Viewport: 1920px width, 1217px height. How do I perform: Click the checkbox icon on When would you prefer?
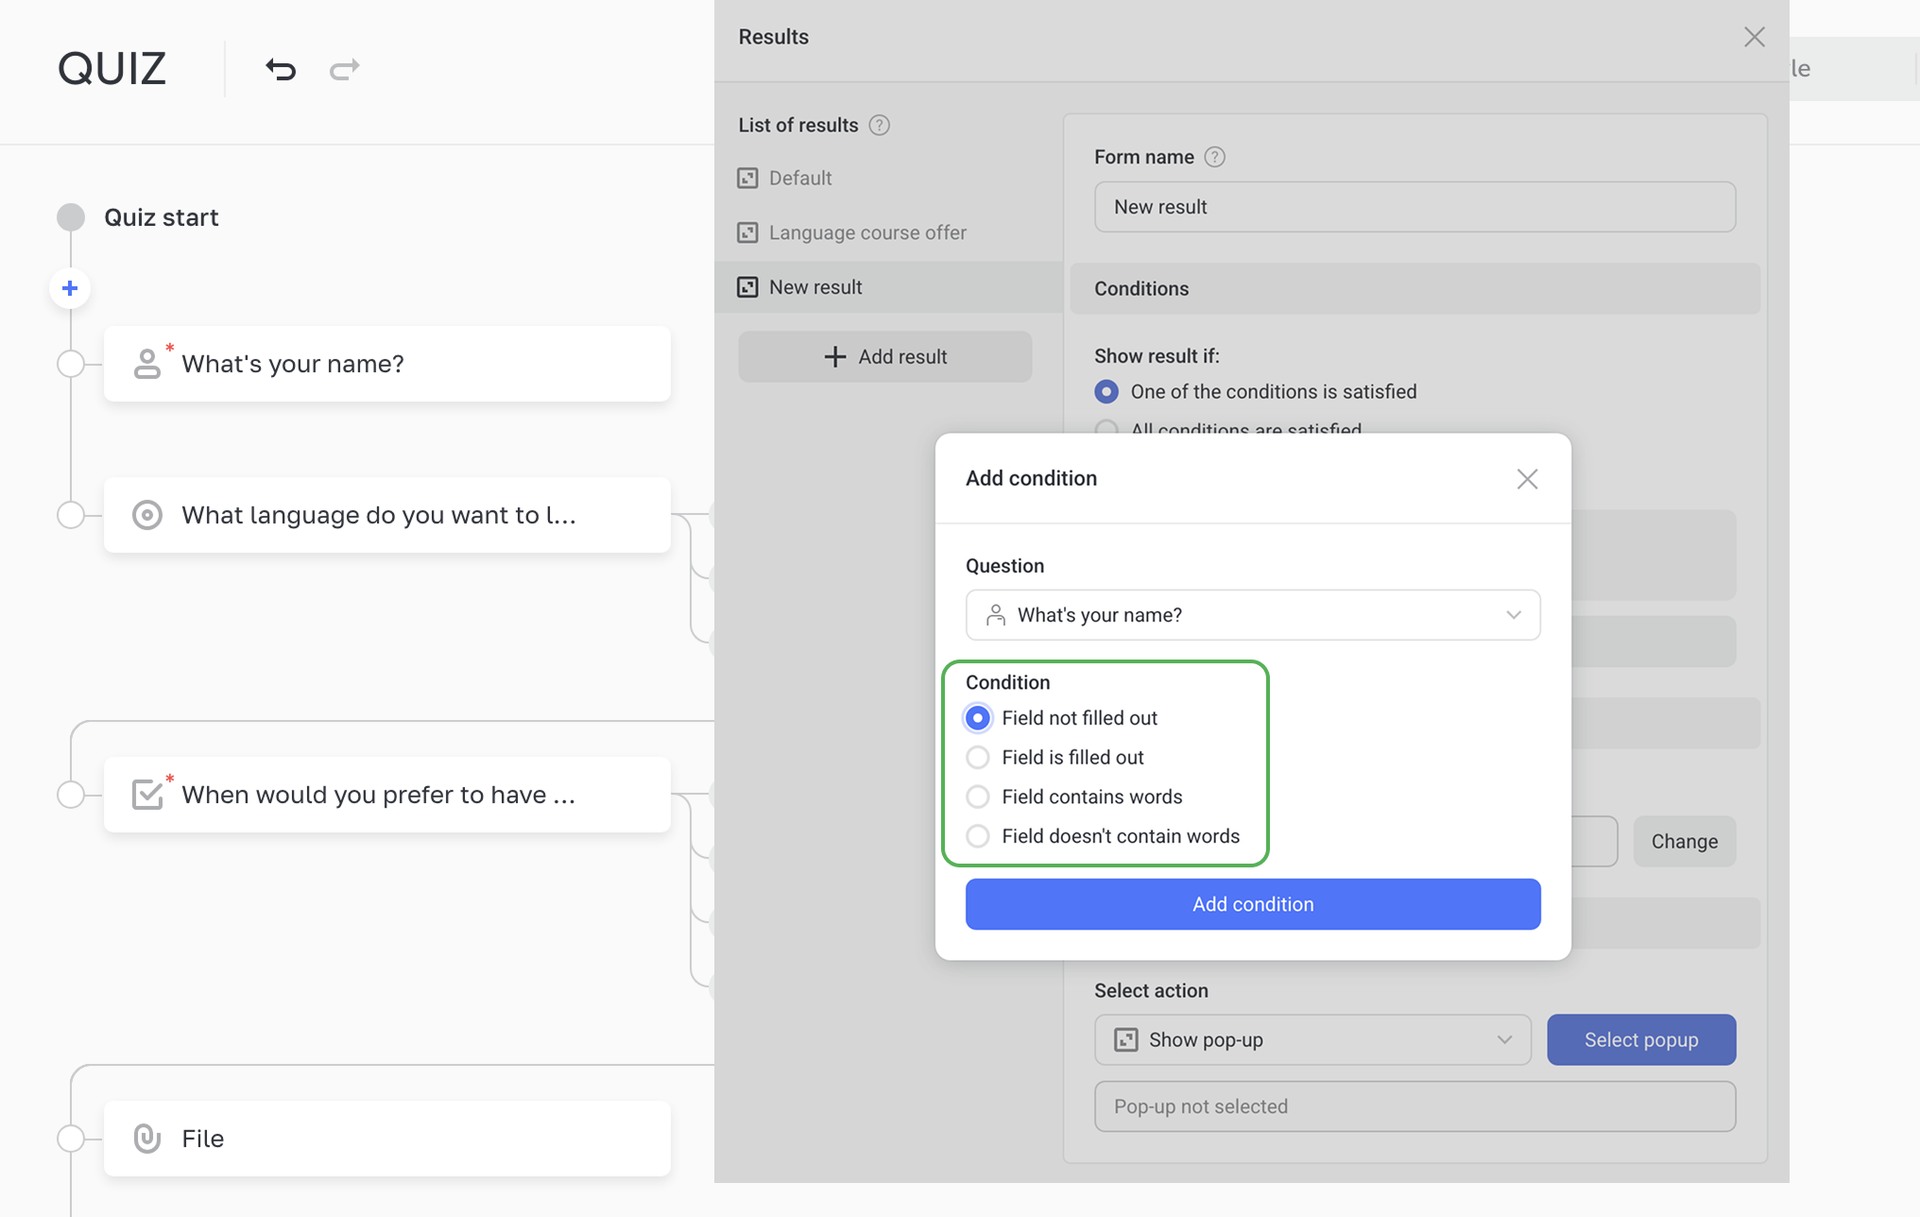click(x=147, y=794)
